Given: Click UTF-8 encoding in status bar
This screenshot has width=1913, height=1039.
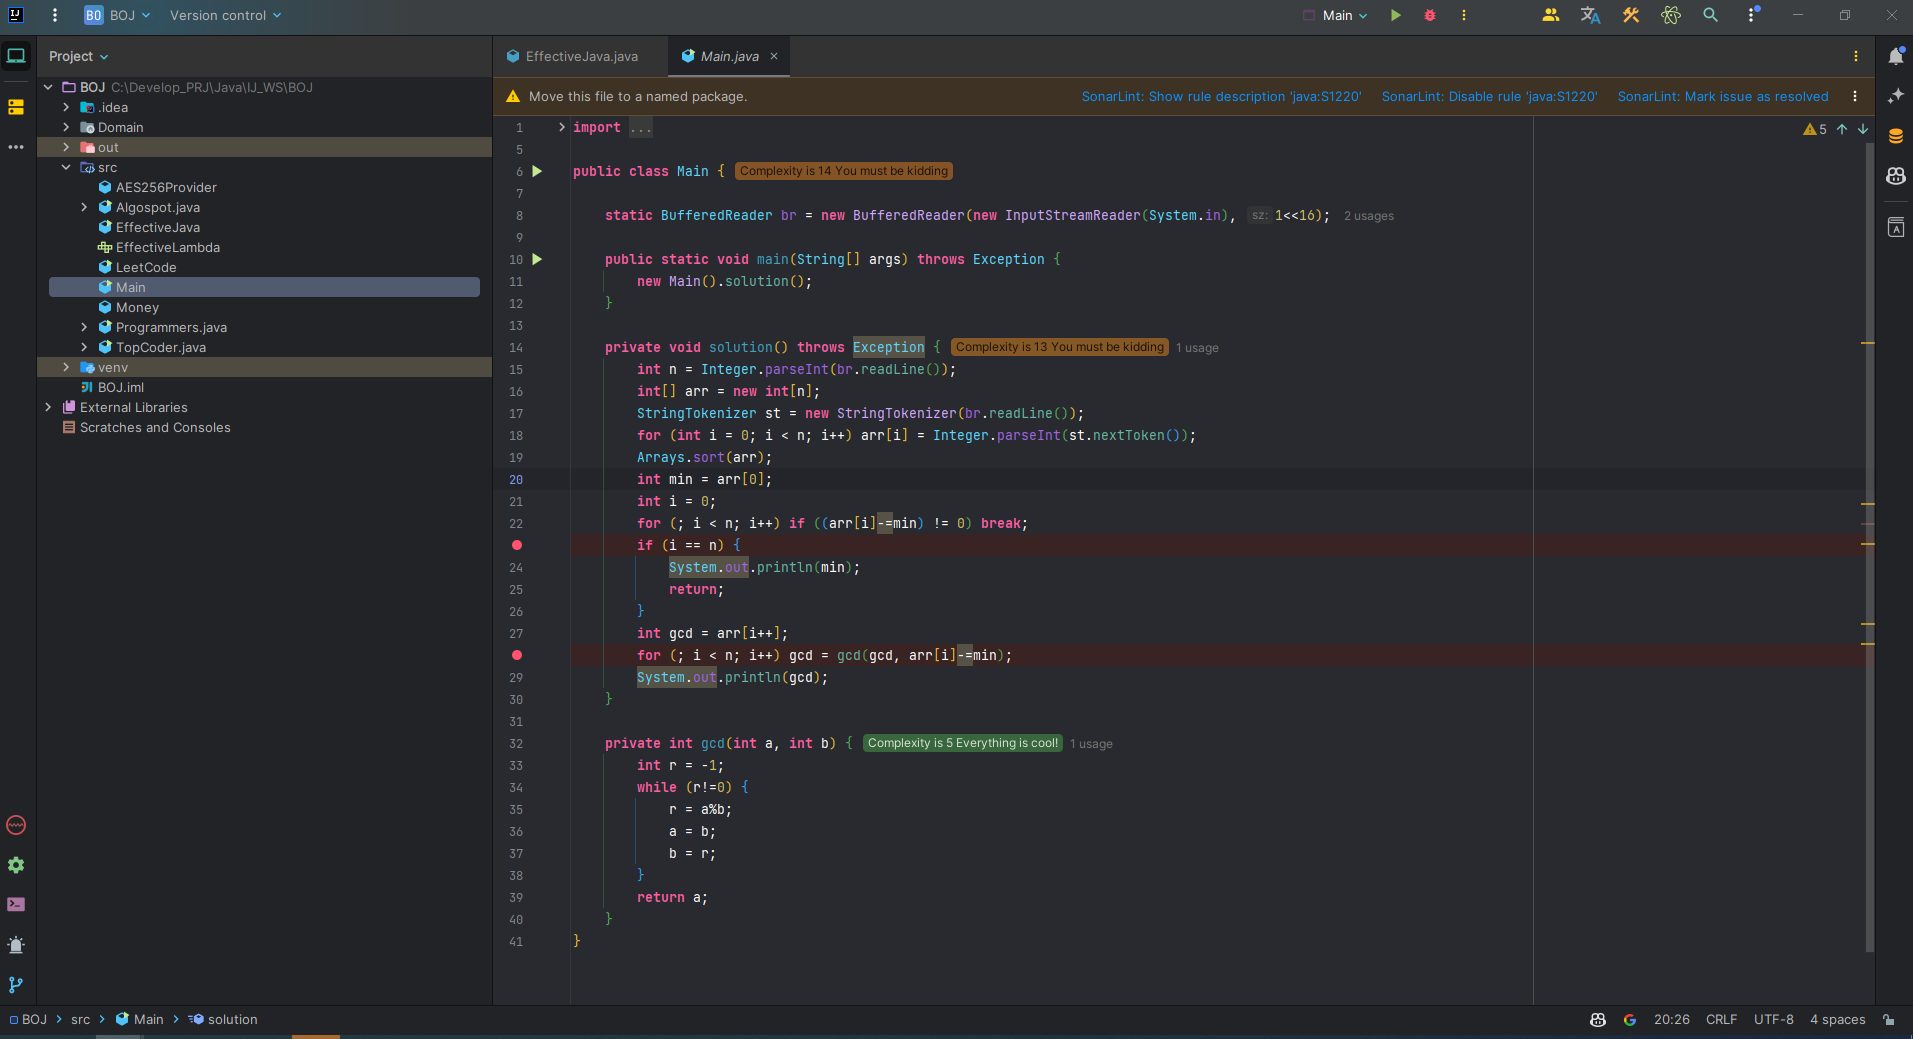Looking at the screenshot, I should point(1773,1020).
